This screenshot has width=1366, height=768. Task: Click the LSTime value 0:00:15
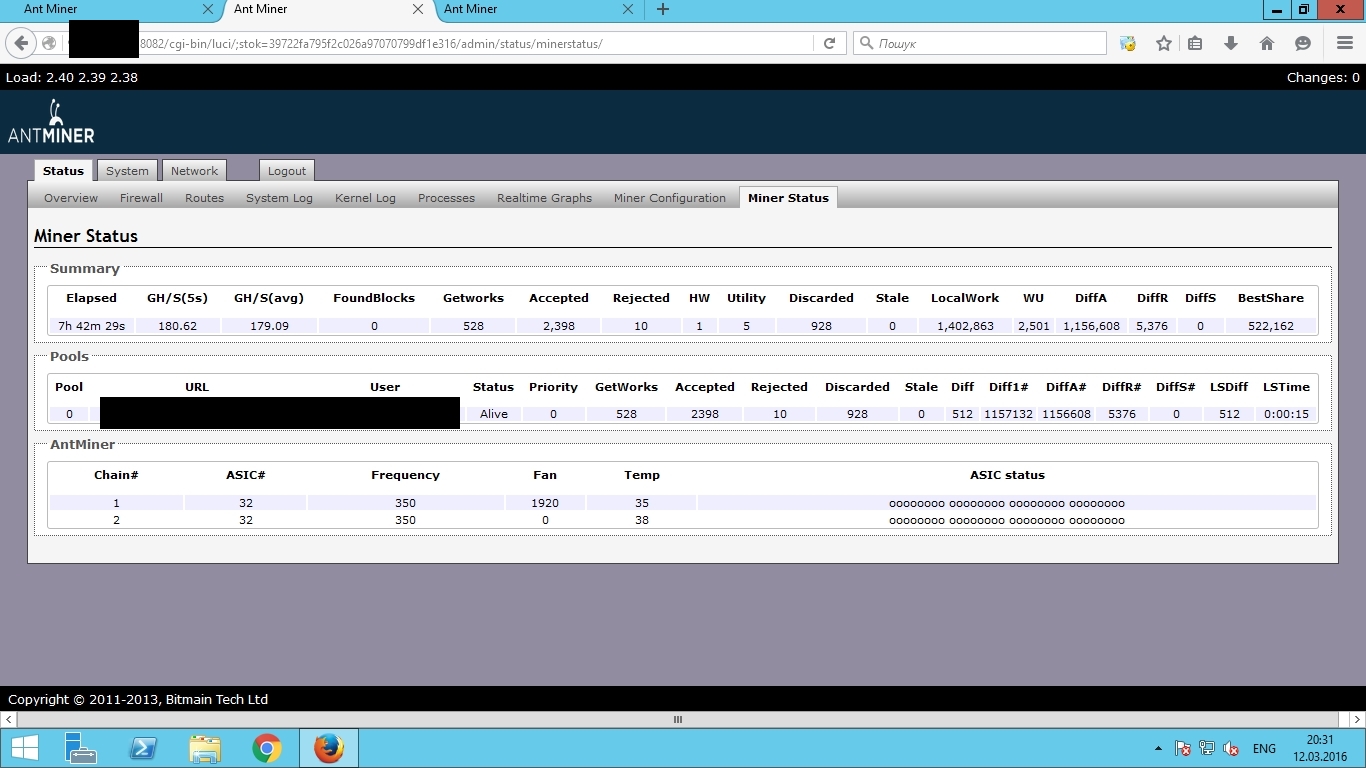click(x=1285, y=414)
